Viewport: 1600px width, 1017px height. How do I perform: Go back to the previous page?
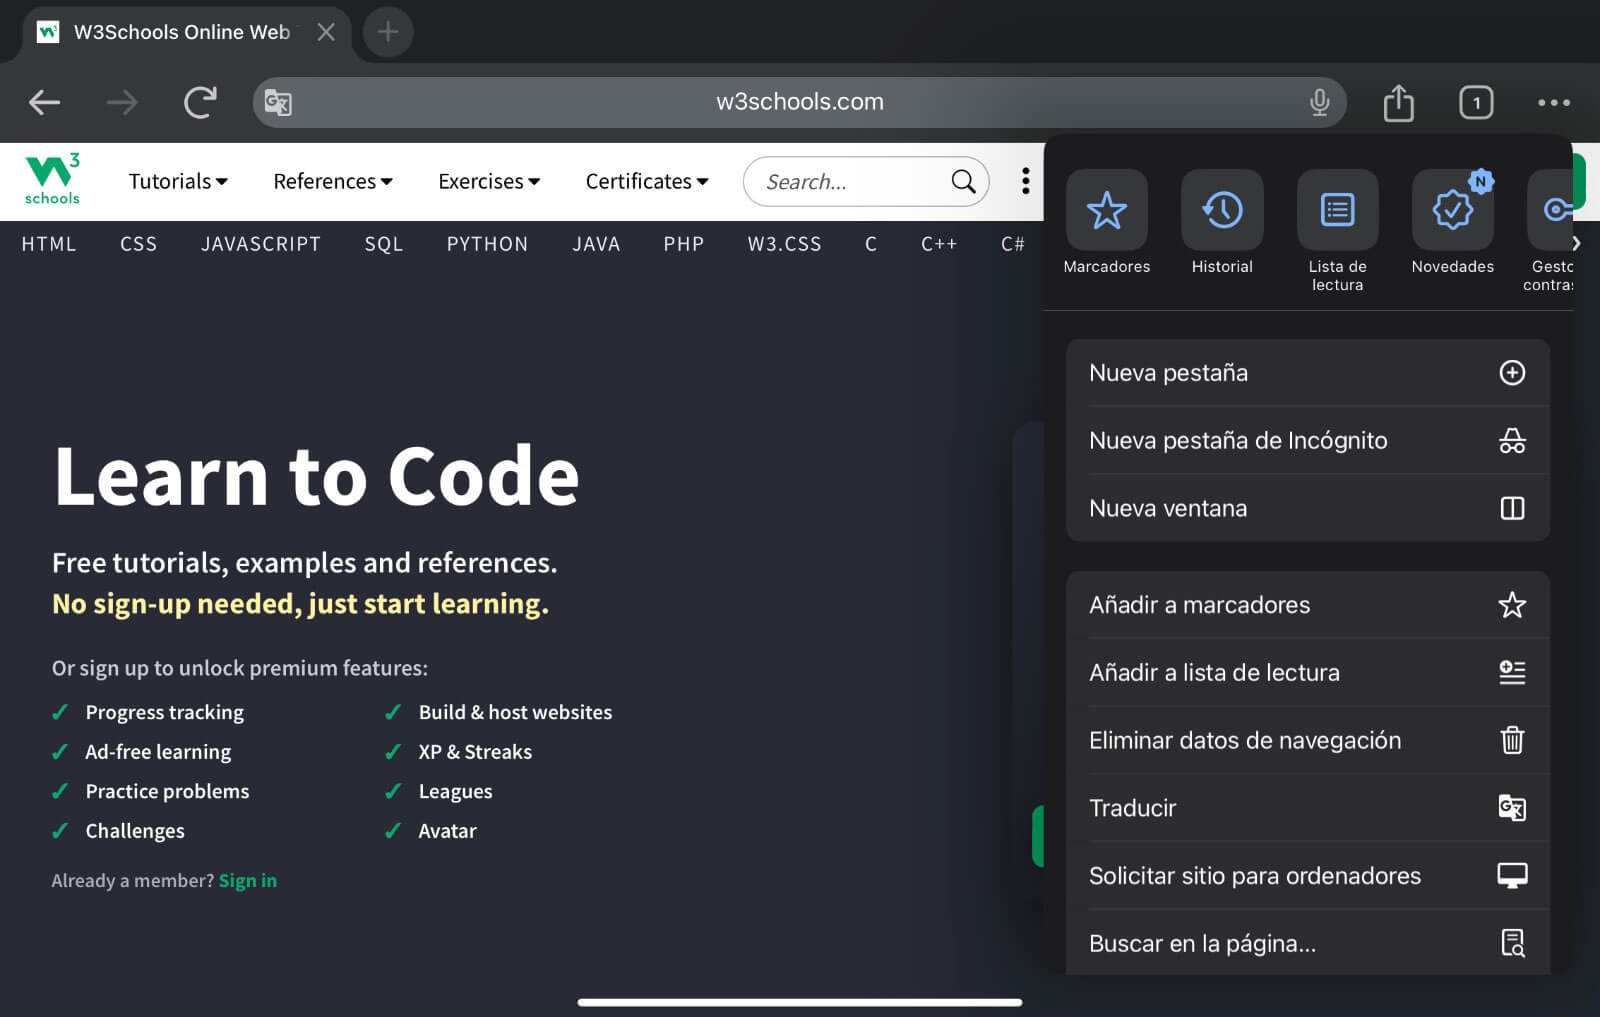[45, 102]
